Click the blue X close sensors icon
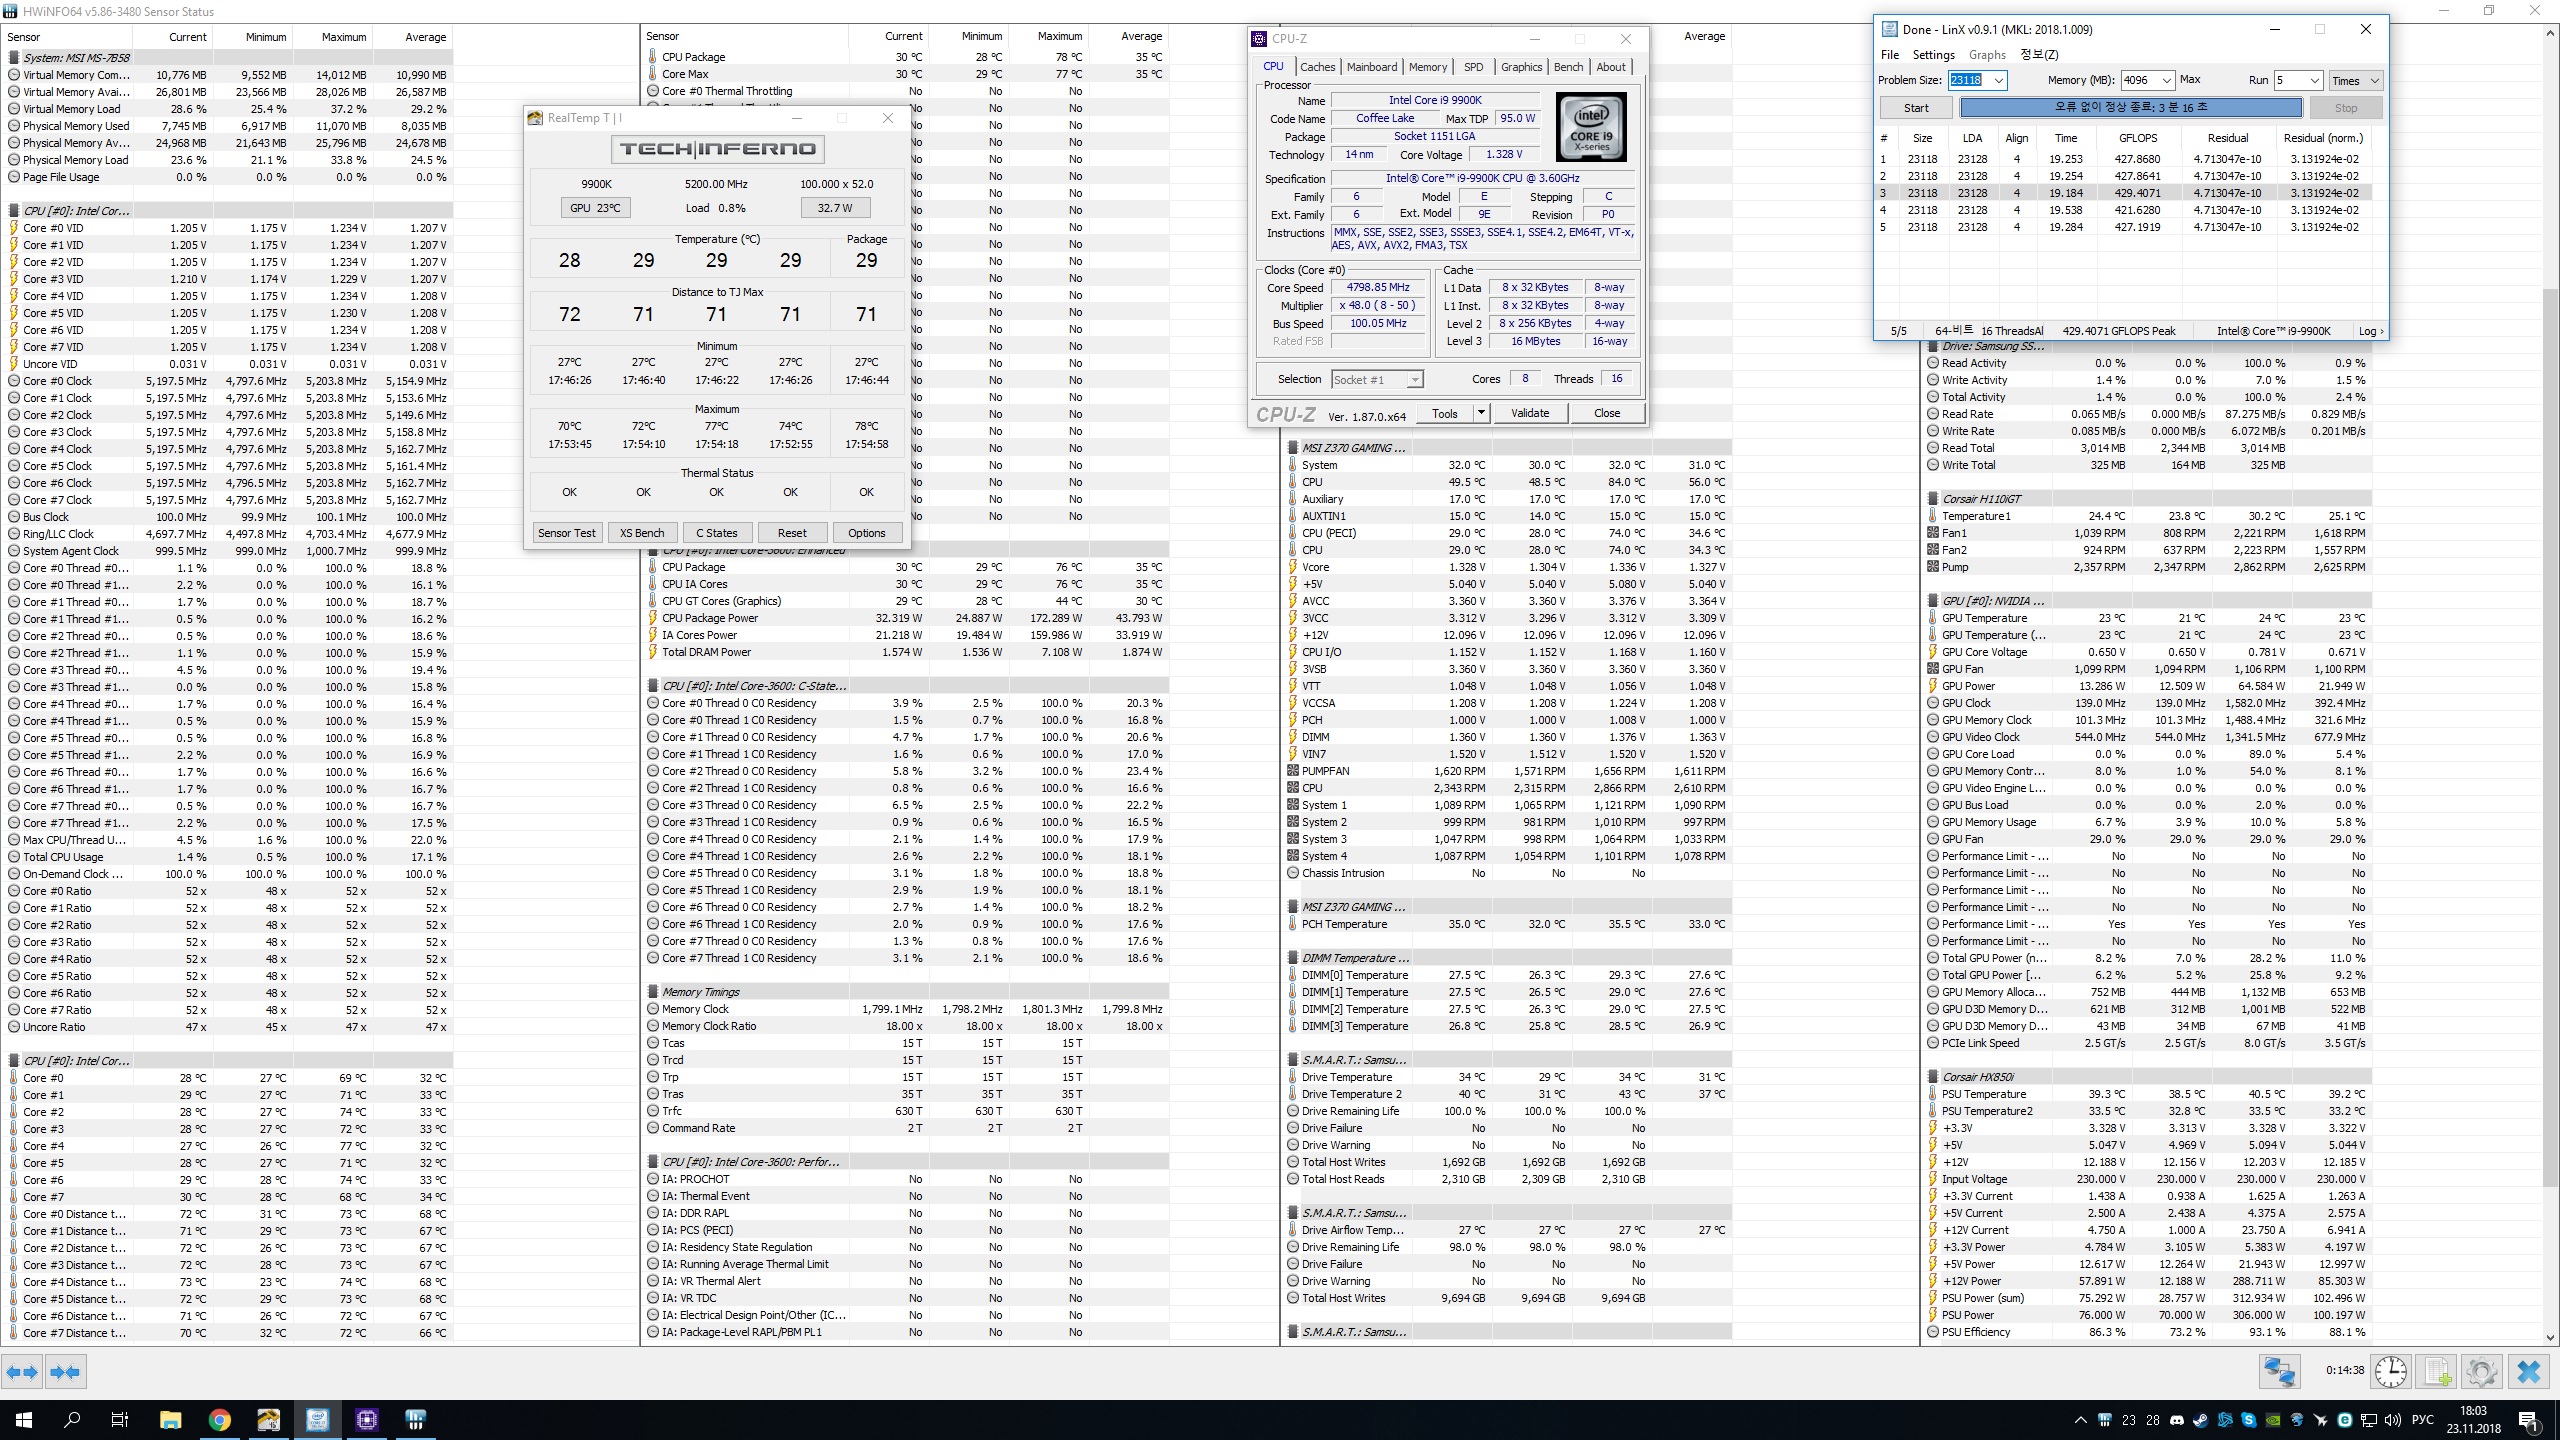Viewport: 2560px width, 1440px height. (2528, 1371)
